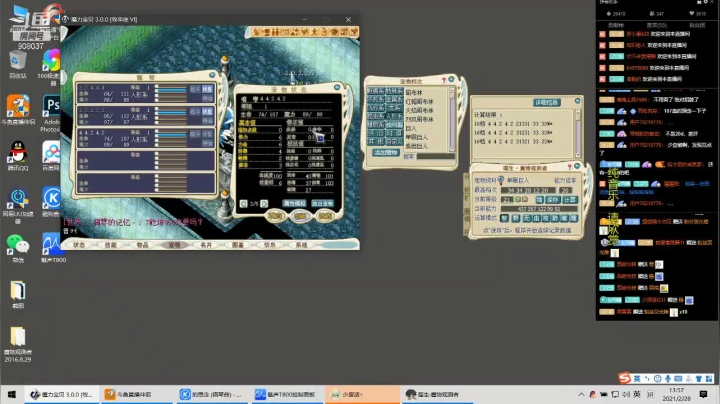Open 腾讯QQ desktop shortcut
This screenshot has height=404, width=720.
[x=18, y=156]
